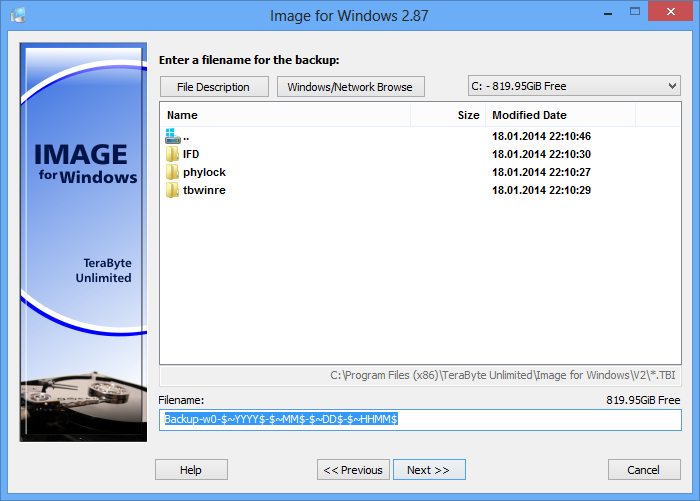Click the phylock folder icon

point(172,172)
